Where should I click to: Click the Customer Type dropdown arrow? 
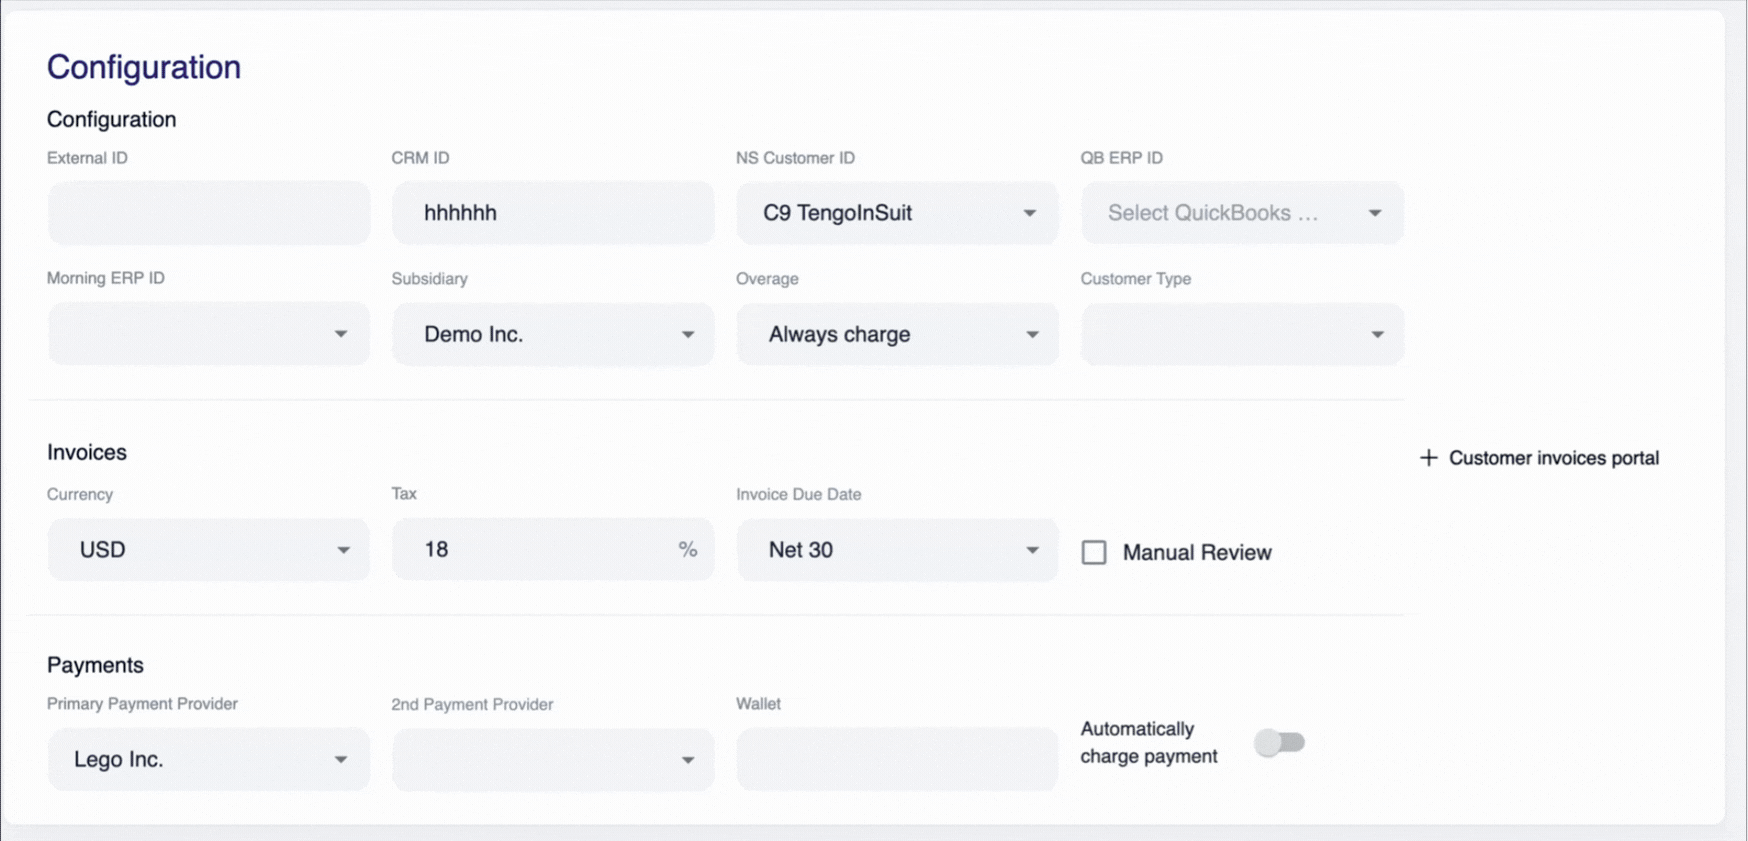[x=1377, y=334]
